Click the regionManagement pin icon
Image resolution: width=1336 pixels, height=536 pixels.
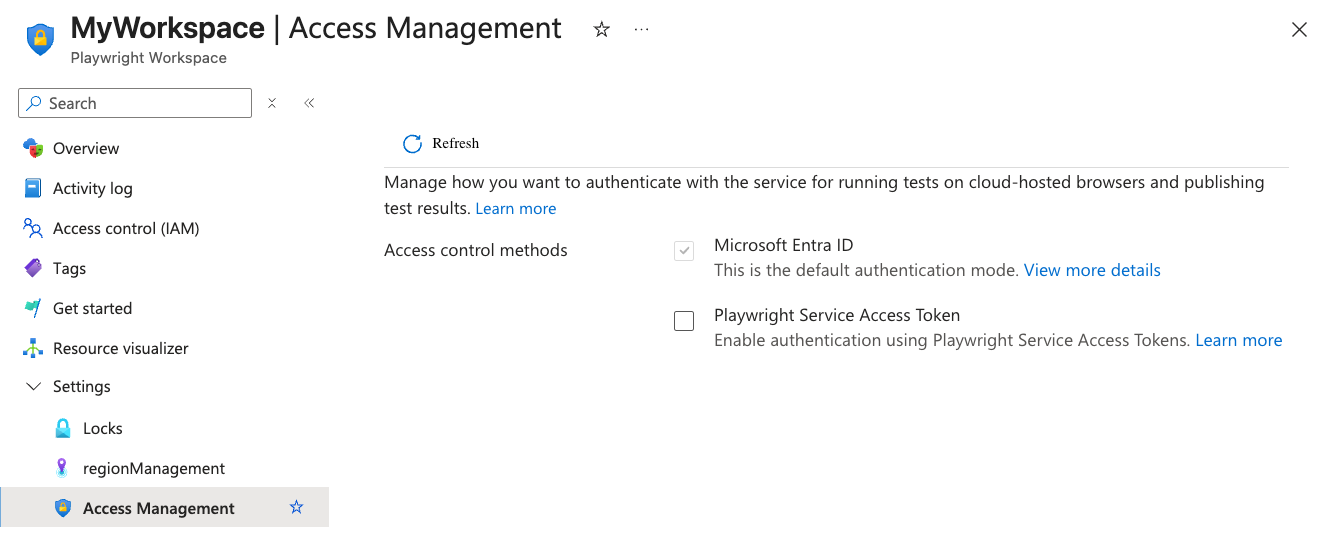pyautogui.click(x=63, y=468)
